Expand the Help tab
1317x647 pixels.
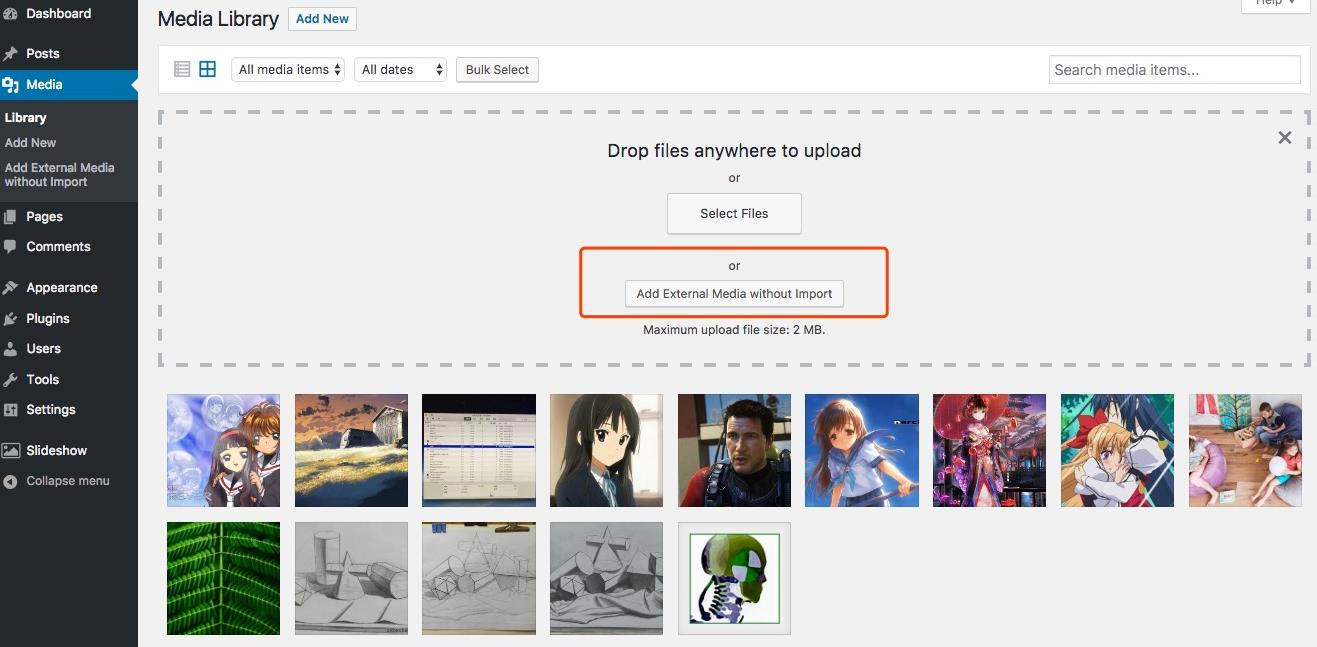1275,4
